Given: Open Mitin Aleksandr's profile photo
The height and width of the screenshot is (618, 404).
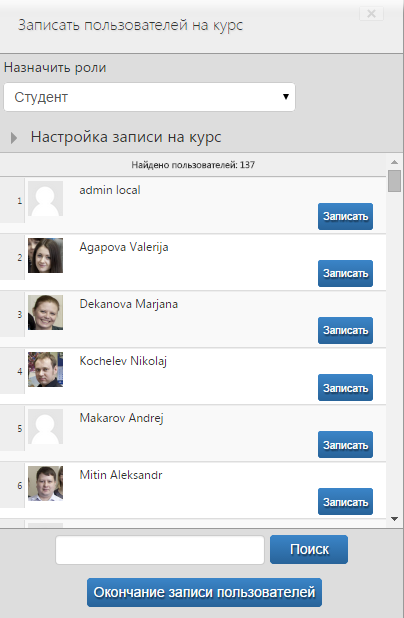Looking at the screenshot, I should point(45,484).
